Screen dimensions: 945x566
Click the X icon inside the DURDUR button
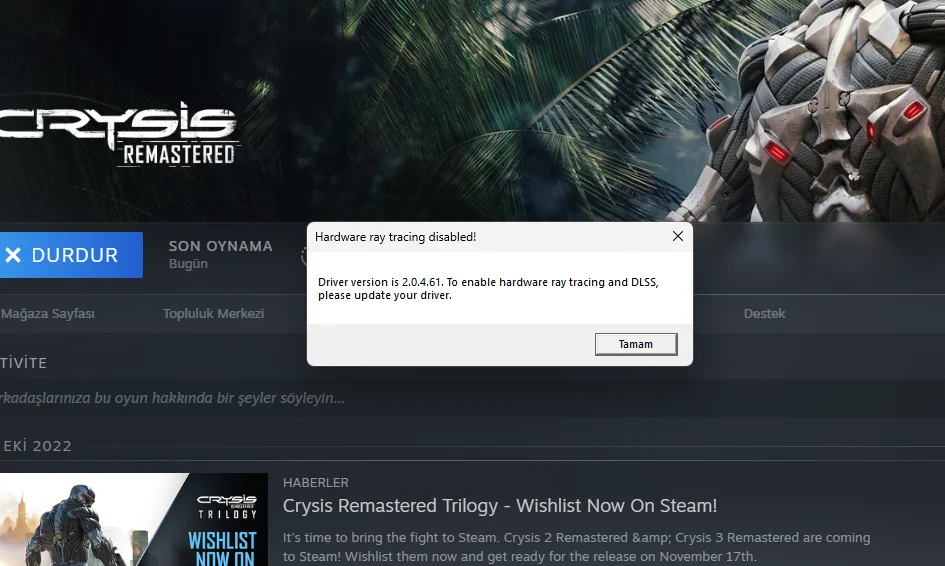pos(13,256)
